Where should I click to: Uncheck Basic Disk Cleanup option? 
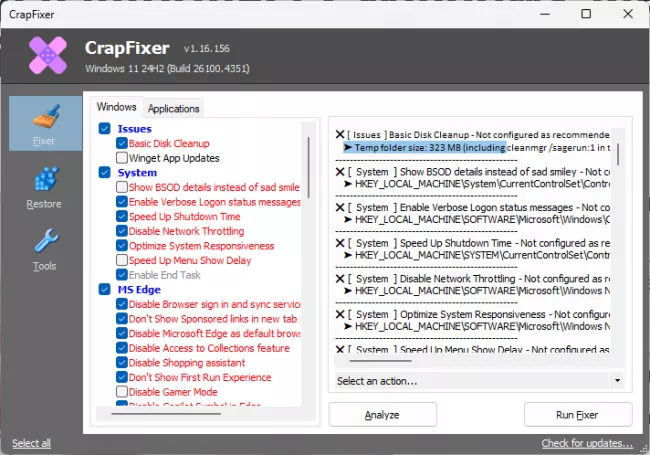pos(121,144)
